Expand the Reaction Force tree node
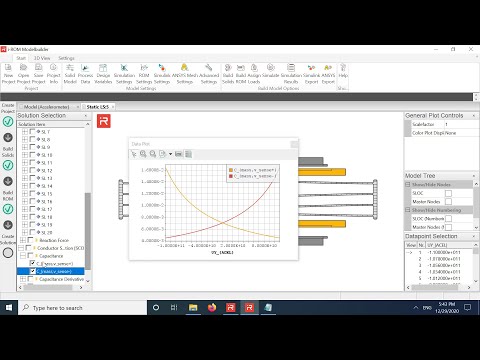The image size is (480, 360). point(23,240)
